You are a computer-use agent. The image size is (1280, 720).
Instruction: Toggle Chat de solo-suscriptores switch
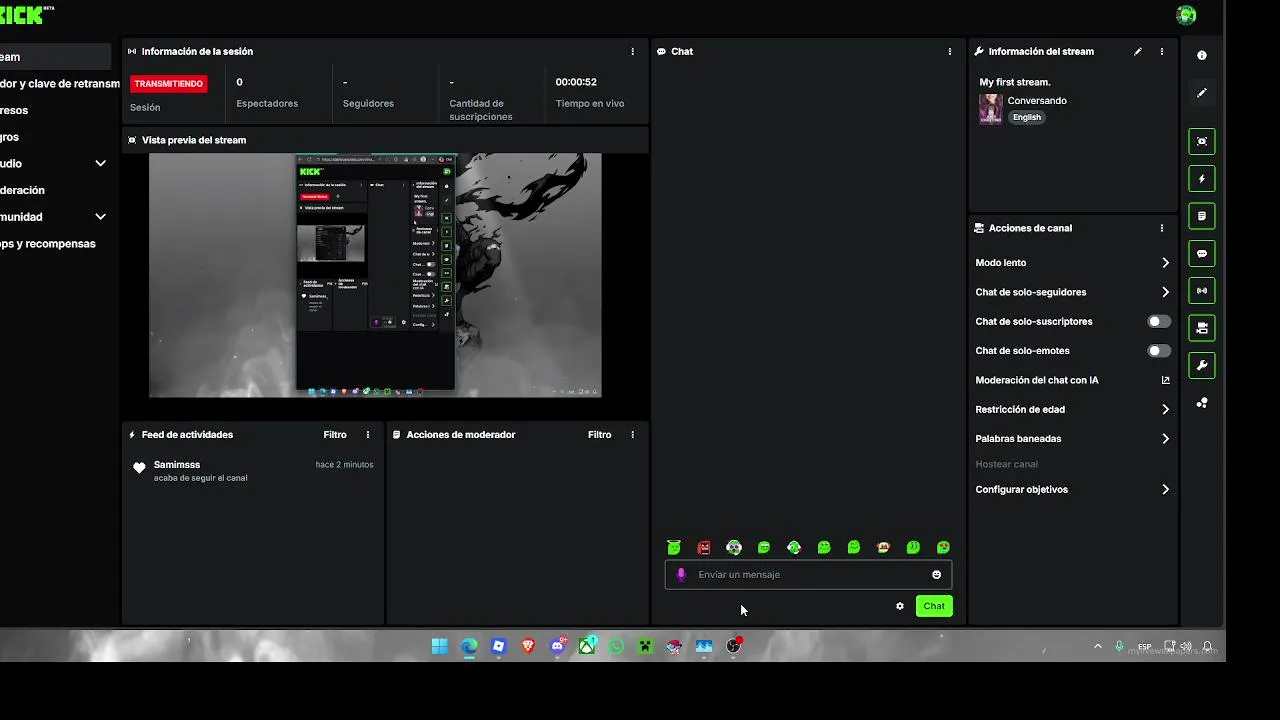[1159, 322]
